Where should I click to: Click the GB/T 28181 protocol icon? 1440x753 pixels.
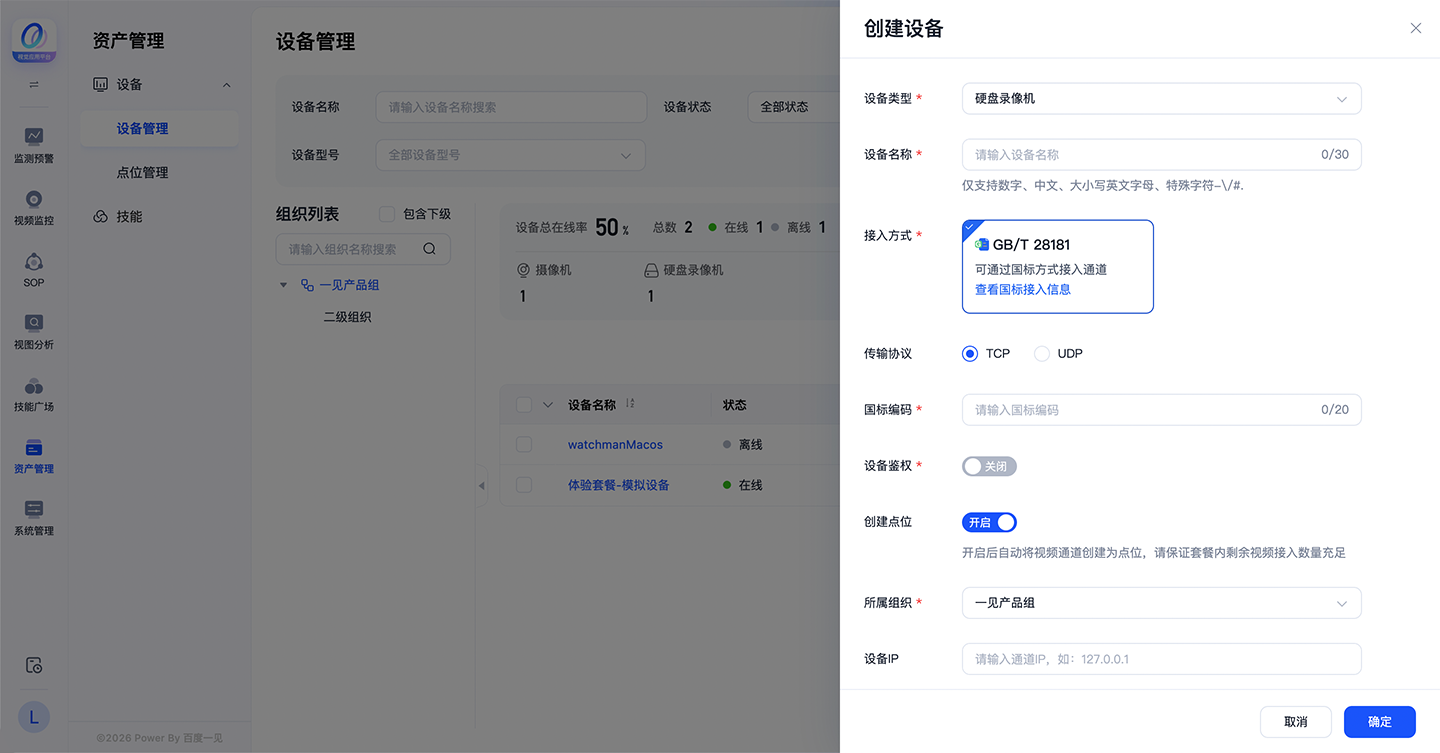coord(982,244)
